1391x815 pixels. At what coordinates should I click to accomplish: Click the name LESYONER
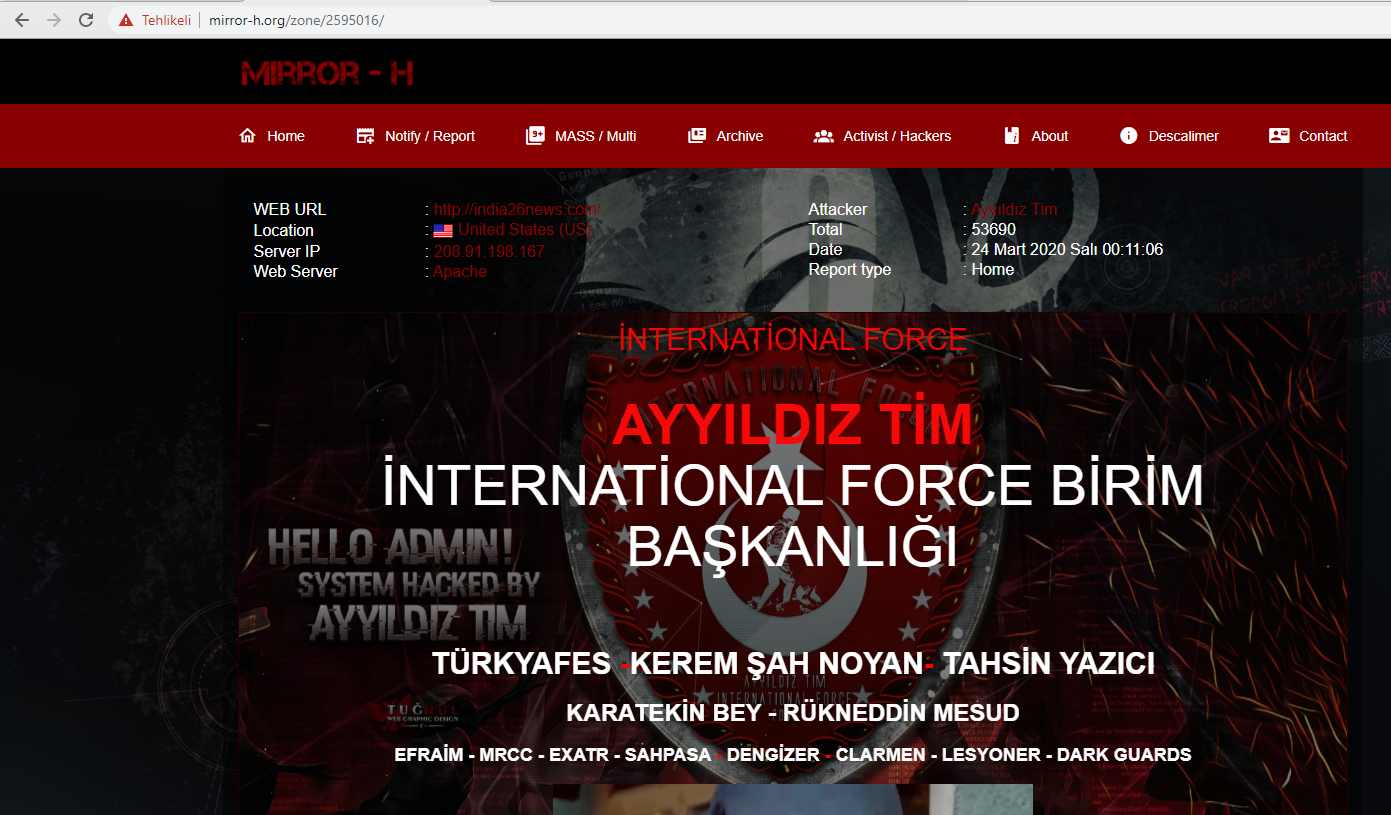[989, 755]
